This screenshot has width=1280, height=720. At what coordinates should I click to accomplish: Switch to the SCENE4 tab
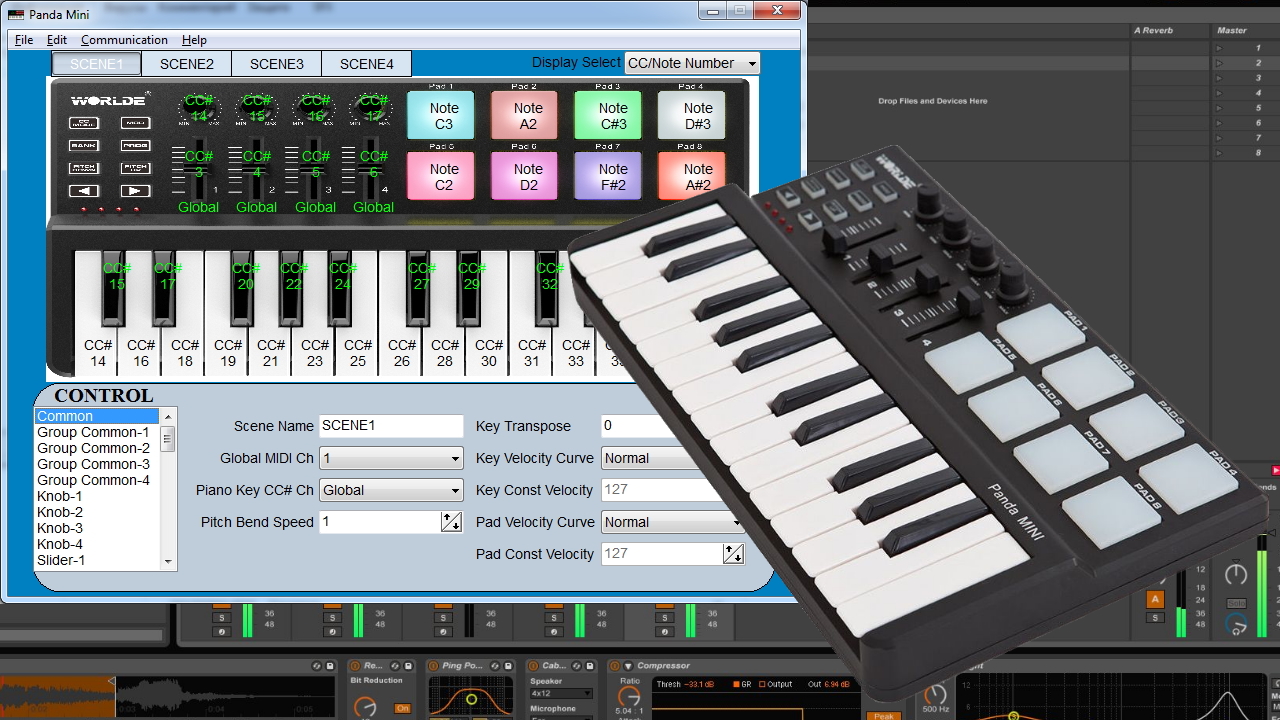pos(367,64)
